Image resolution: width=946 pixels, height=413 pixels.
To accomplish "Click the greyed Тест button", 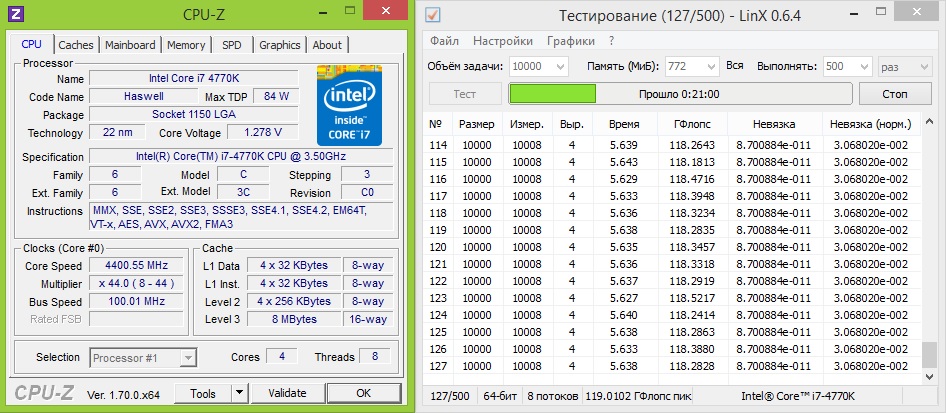I will [465, 94].
